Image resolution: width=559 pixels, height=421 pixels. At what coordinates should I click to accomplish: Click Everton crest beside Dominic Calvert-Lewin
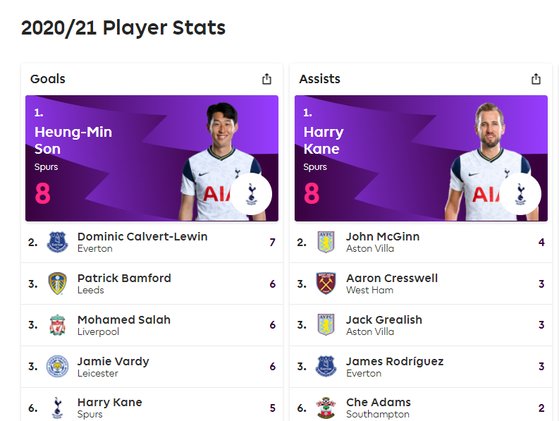pyautogui.click(x=57, y=242)
